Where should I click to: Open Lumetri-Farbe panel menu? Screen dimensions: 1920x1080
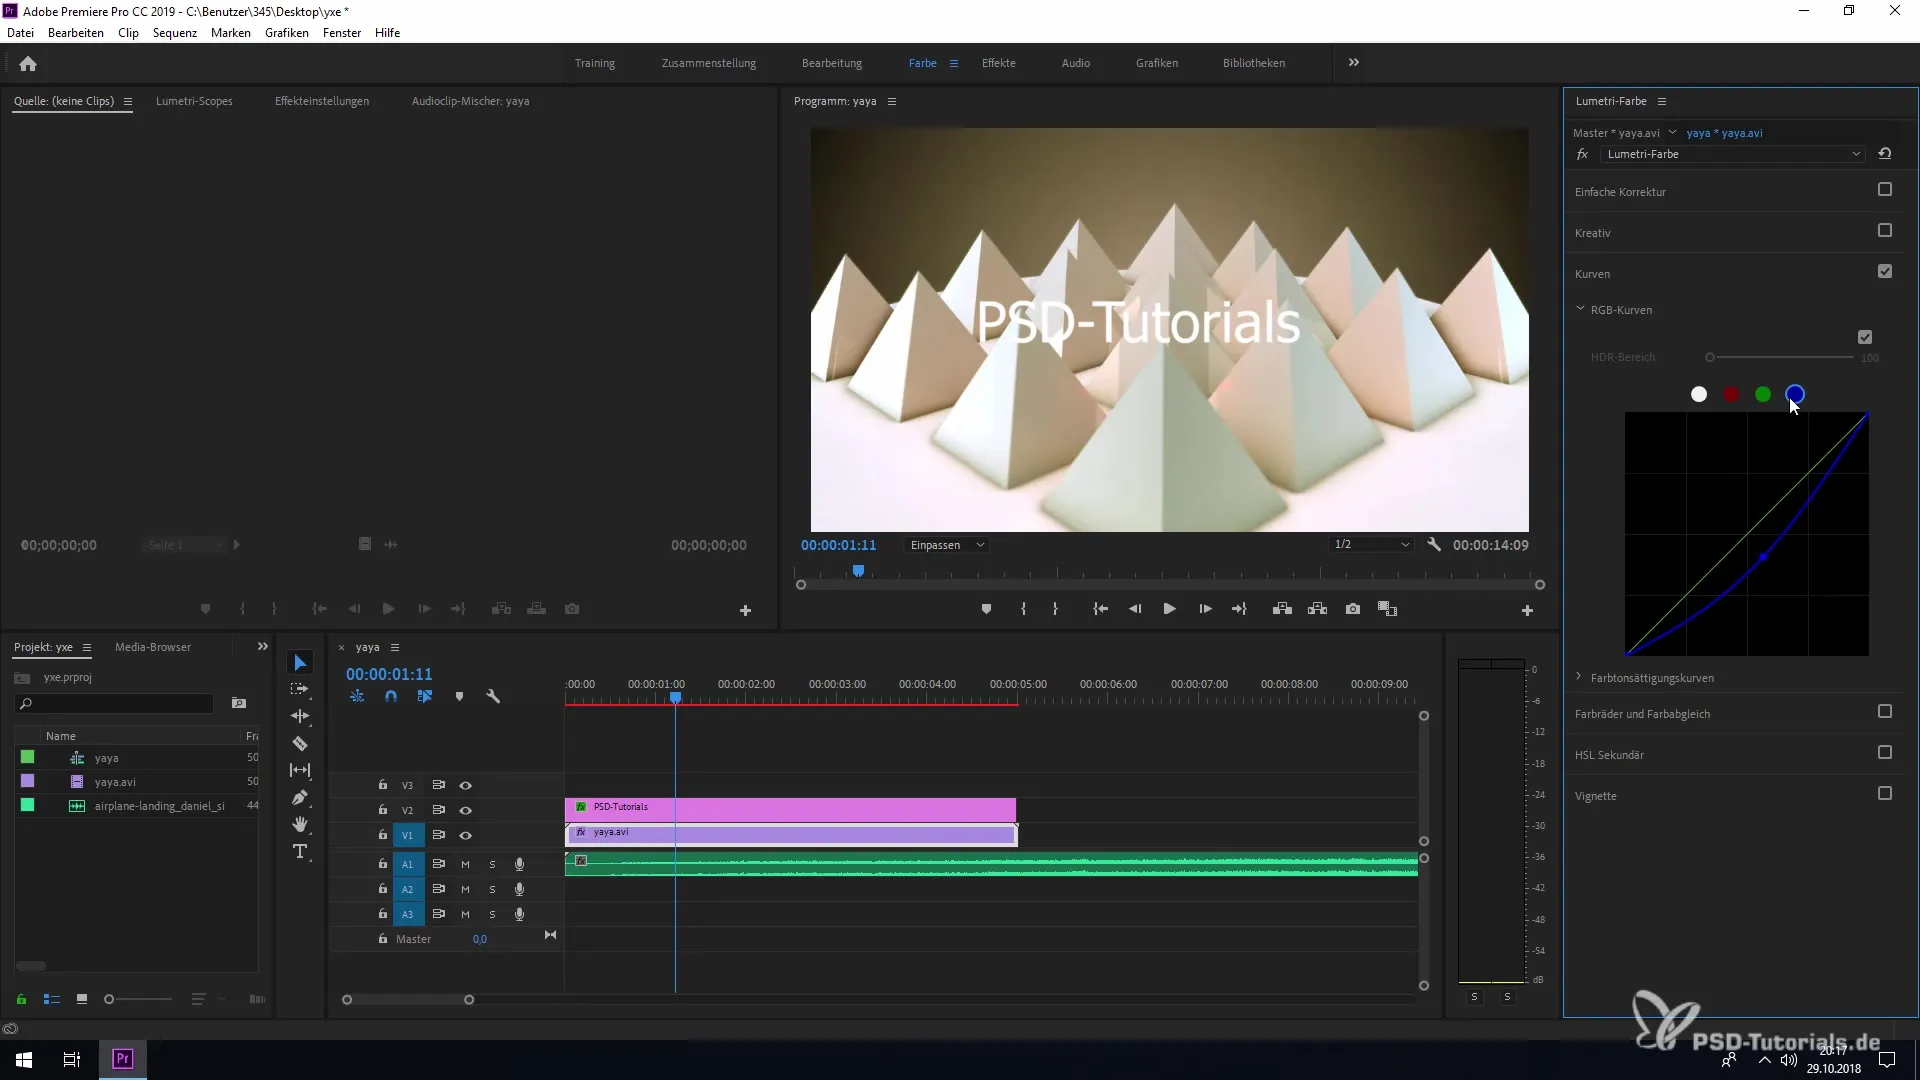(1662, 102)
